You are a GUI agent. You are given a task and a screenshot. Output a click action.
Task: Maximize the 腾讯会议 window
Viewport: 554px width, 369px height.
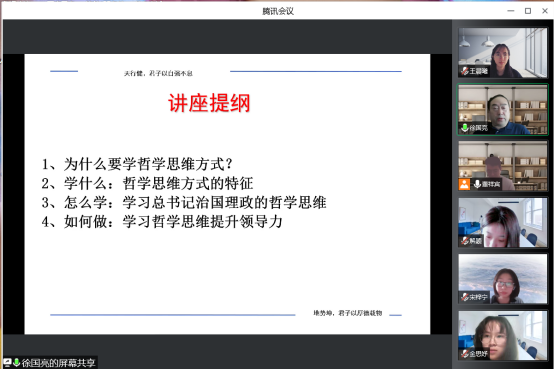(x=528, y=11)
